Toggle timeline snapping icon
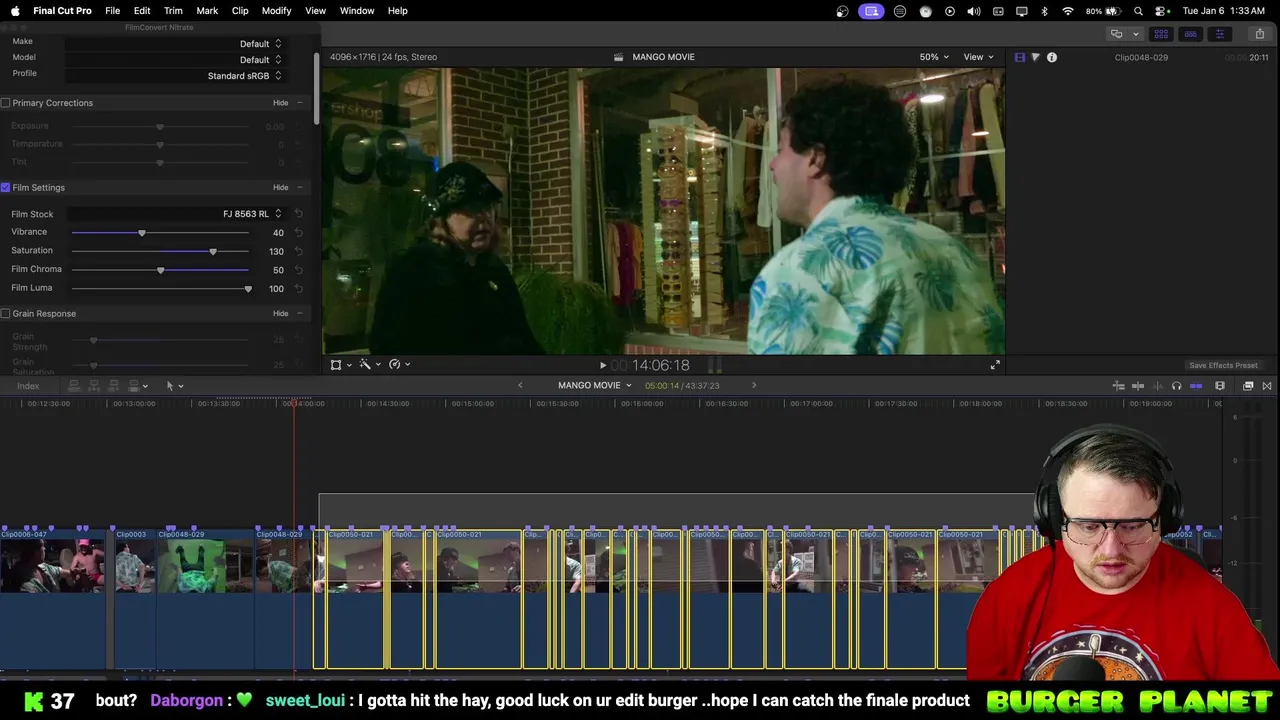The height and width of the screenshot is (720, 1280). click(x=1196, y=386)
